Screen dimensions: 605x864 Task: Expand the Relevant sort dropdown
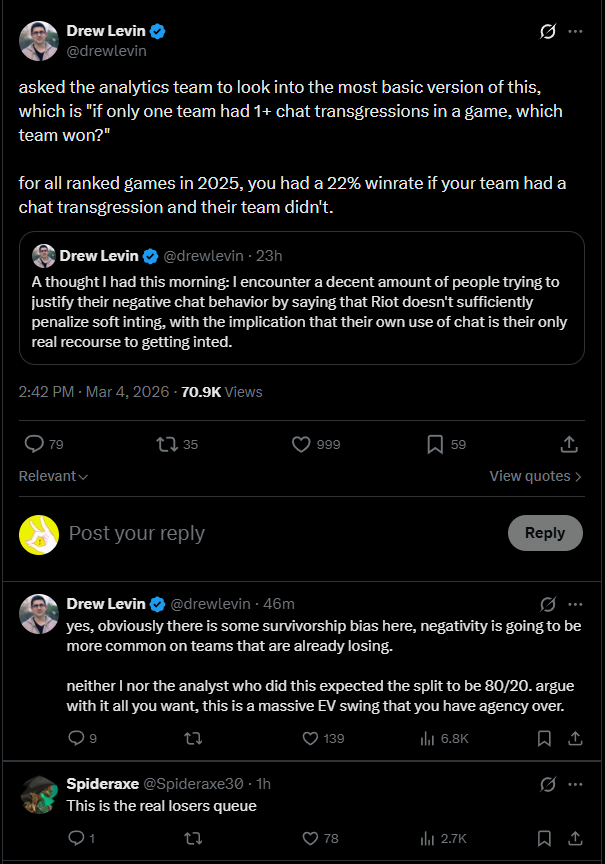(53, 476)
